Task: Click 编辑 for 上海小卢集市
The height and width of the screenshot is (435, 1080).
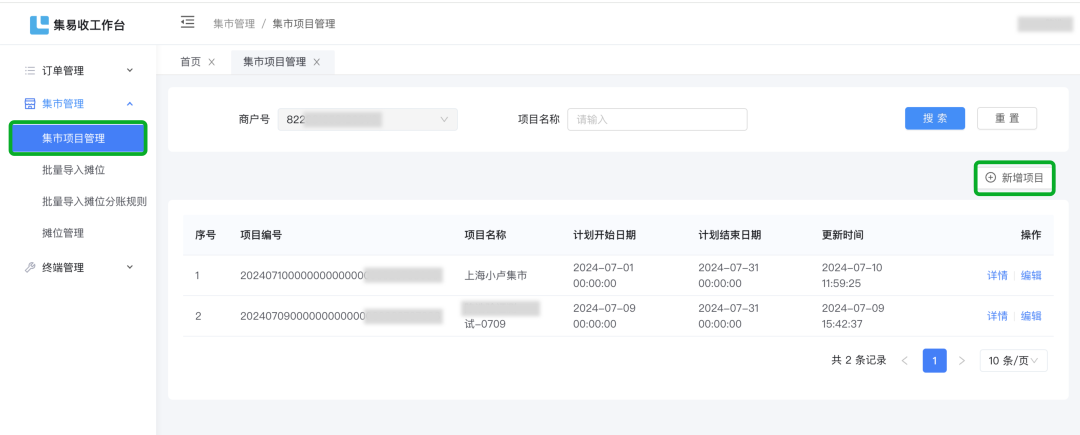Action: 1031,275
